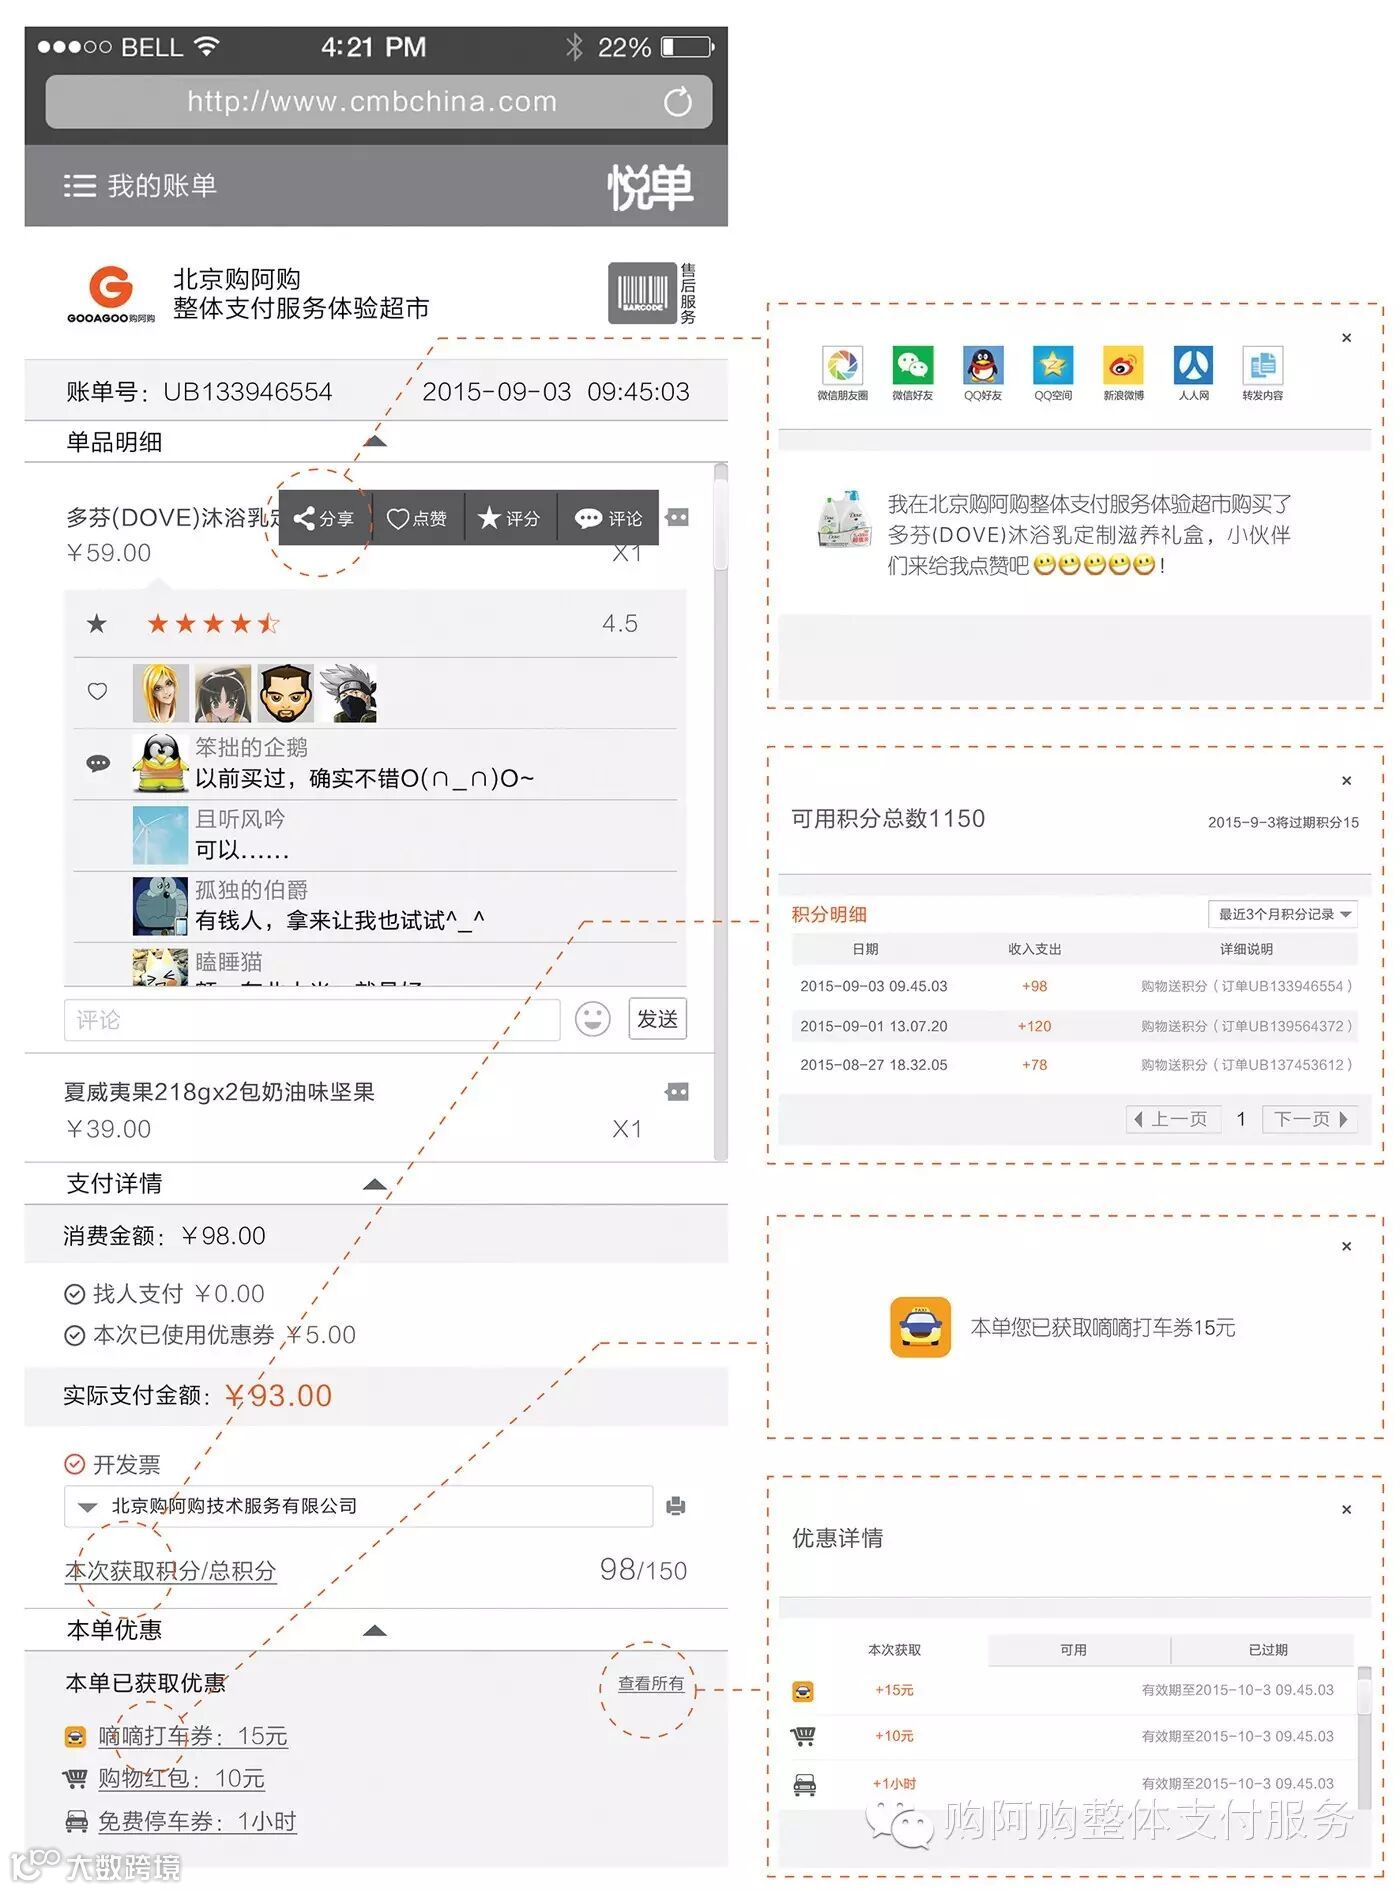
Task: Close the 滴滴打车券 notification popup
Action: click(1347, 1246)
